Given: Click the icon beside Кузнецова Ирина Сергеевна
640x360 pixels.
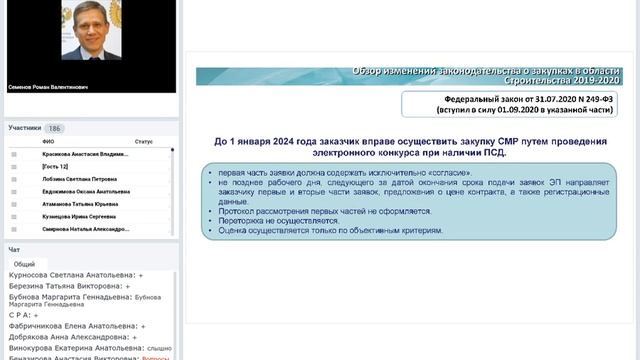Looking at the screenshot, I should pos(14,217).
